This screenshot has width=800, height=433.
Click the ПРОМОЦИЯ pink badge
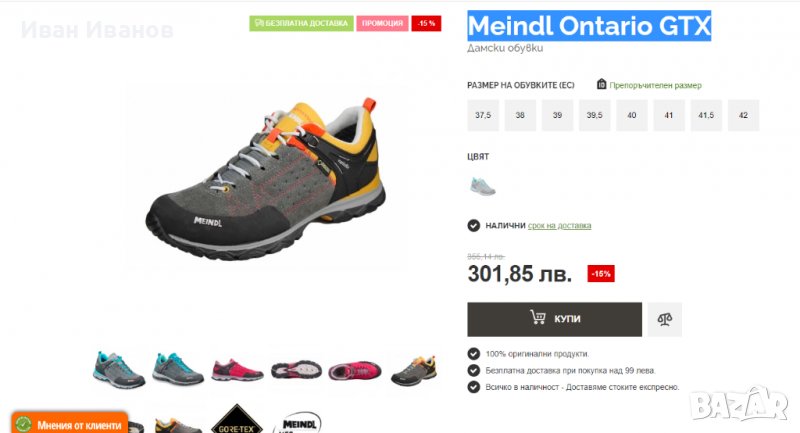coord(382,23)
